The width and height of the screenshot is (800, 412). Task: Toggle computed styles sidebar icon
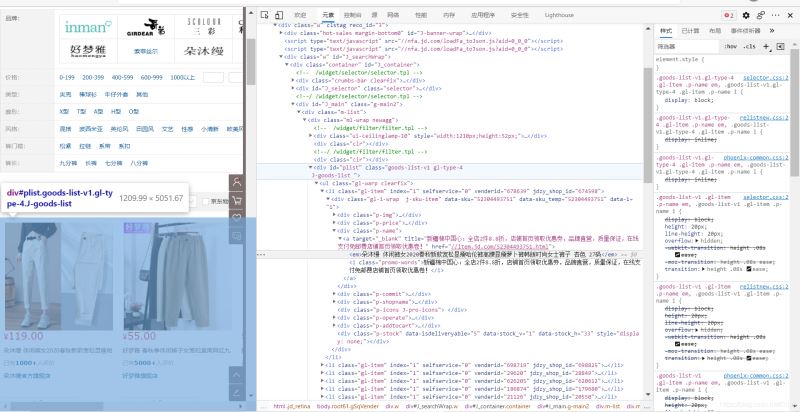coord(780,46)
